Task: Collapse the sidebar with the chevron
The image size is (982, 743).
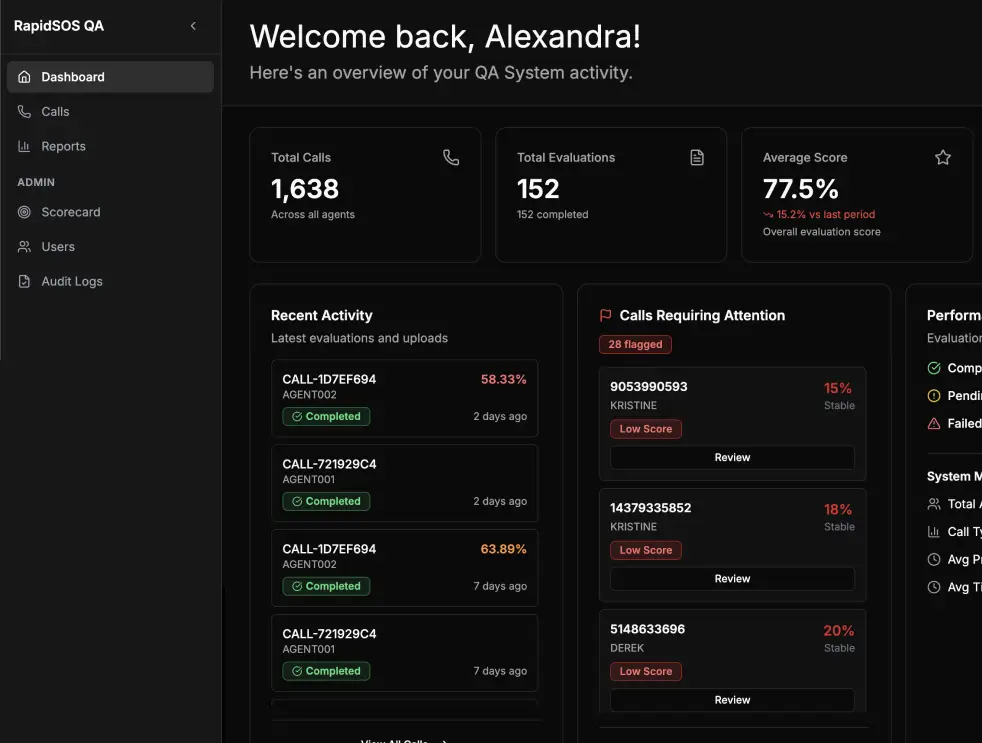Action: tap(193, 27)
